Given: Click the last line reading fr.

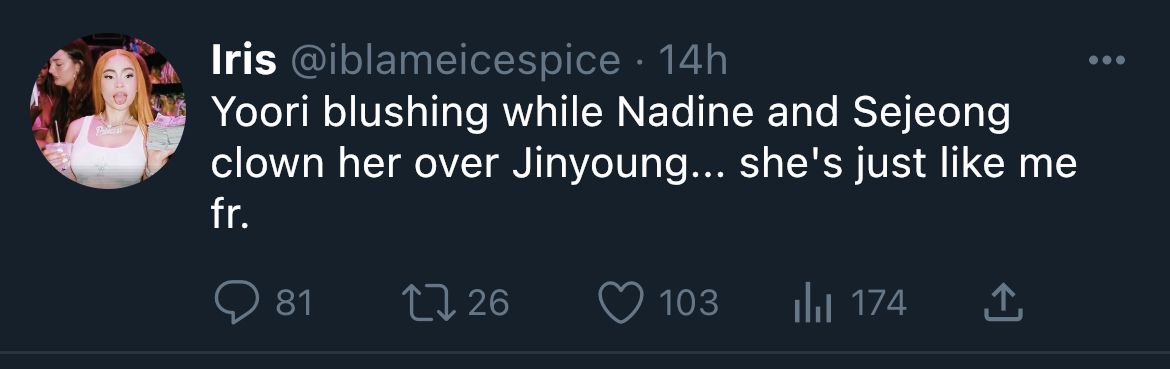Looking at the screenshot, I should pos(228,216).
